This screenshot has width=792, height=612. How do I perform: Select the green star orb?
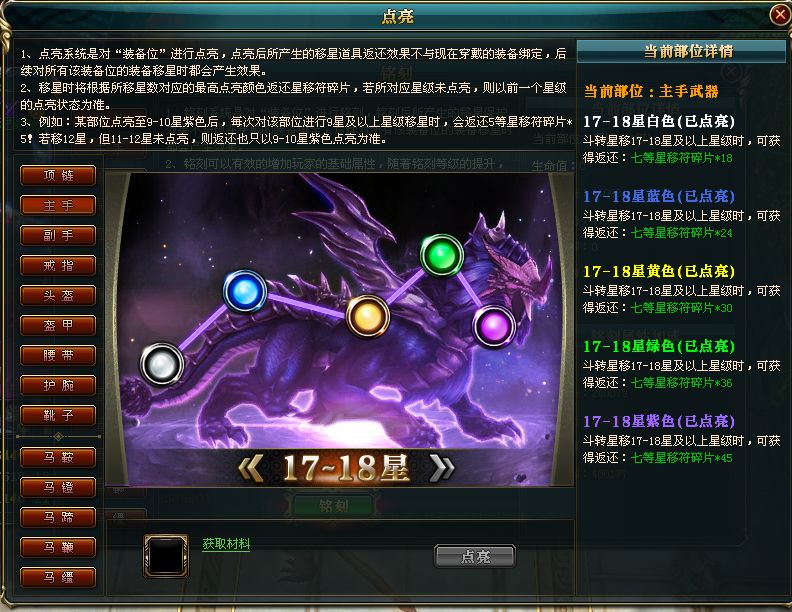(x=442, y=256)
